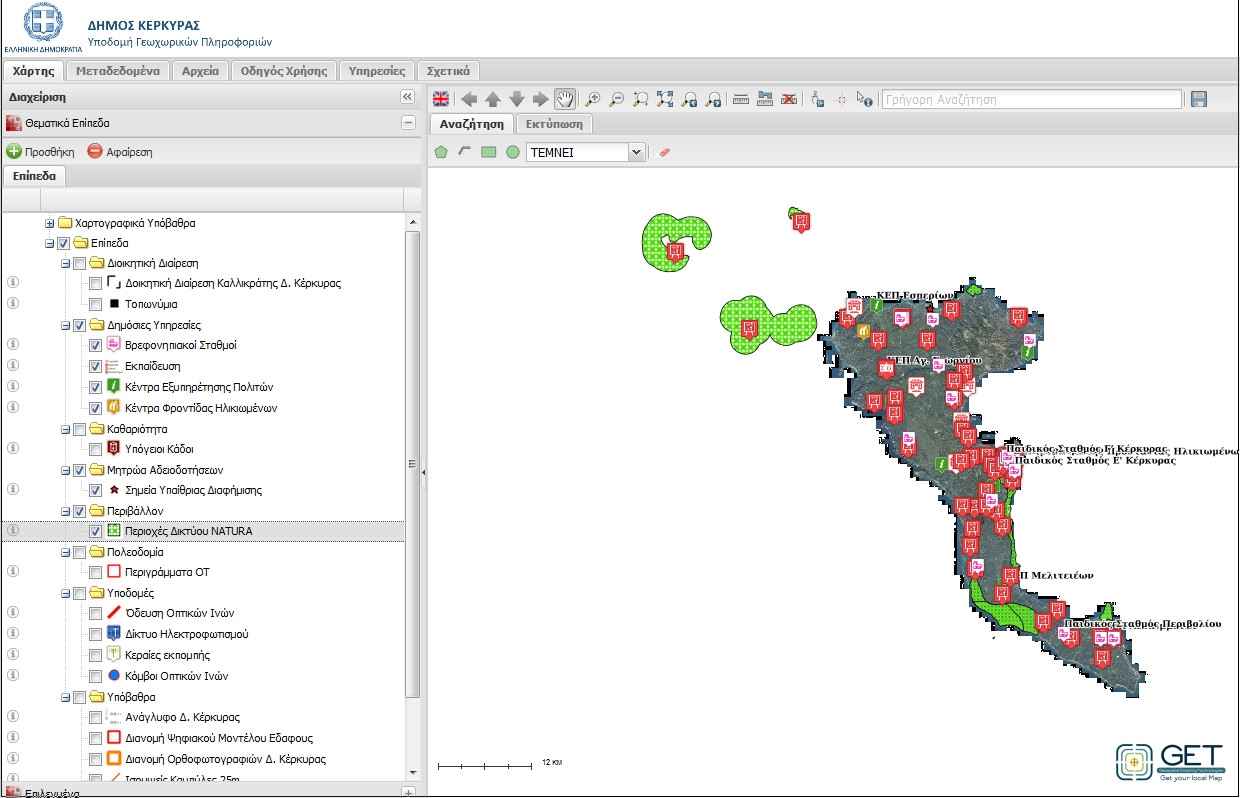
Task: Show info for Περιοχές Δικτύου NATURA layer
Action: coord(14,531)
